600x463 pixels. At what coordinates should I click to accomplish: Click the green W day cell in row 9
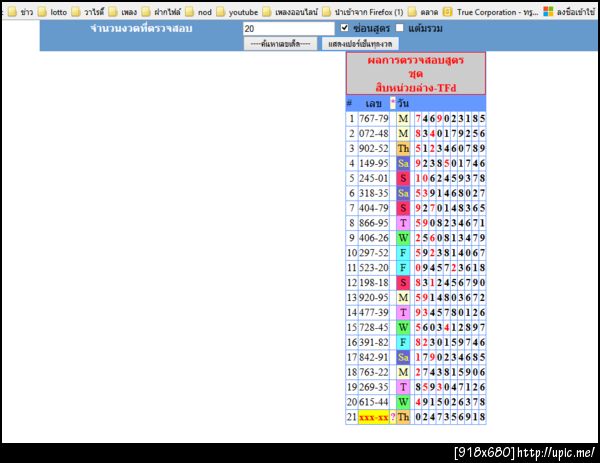pyautogui.click(x=403, y=238)
